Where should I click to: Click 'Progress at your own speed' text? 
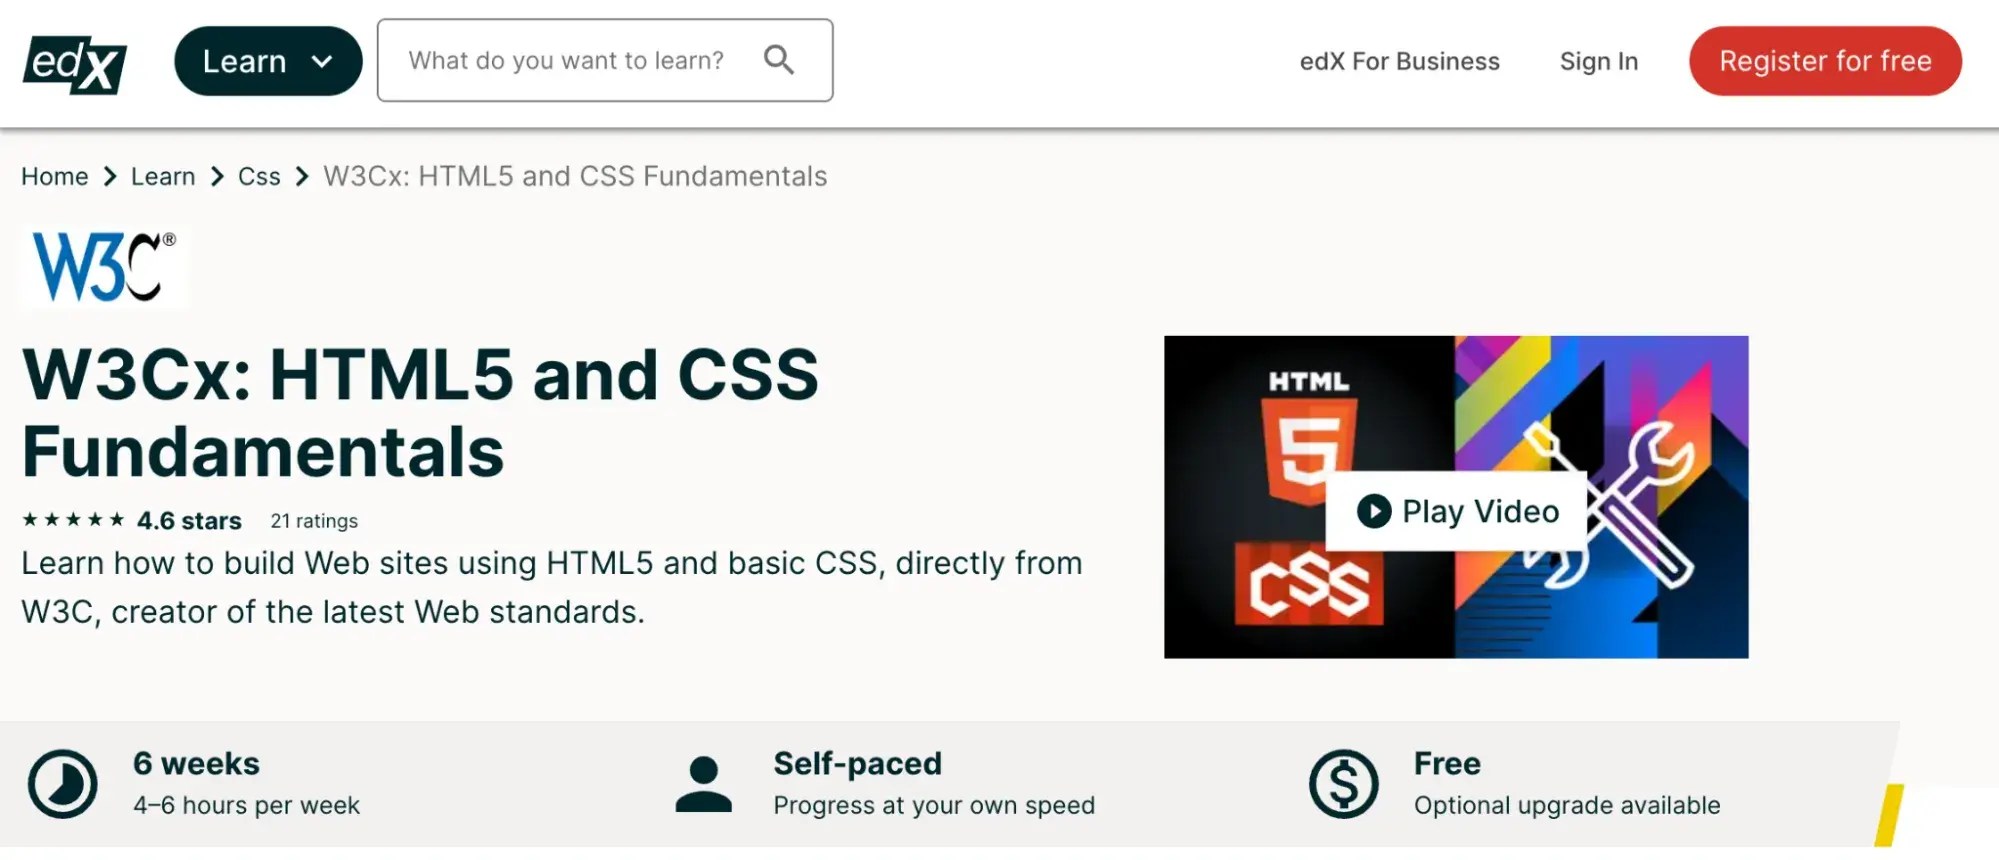coord(934,805)
